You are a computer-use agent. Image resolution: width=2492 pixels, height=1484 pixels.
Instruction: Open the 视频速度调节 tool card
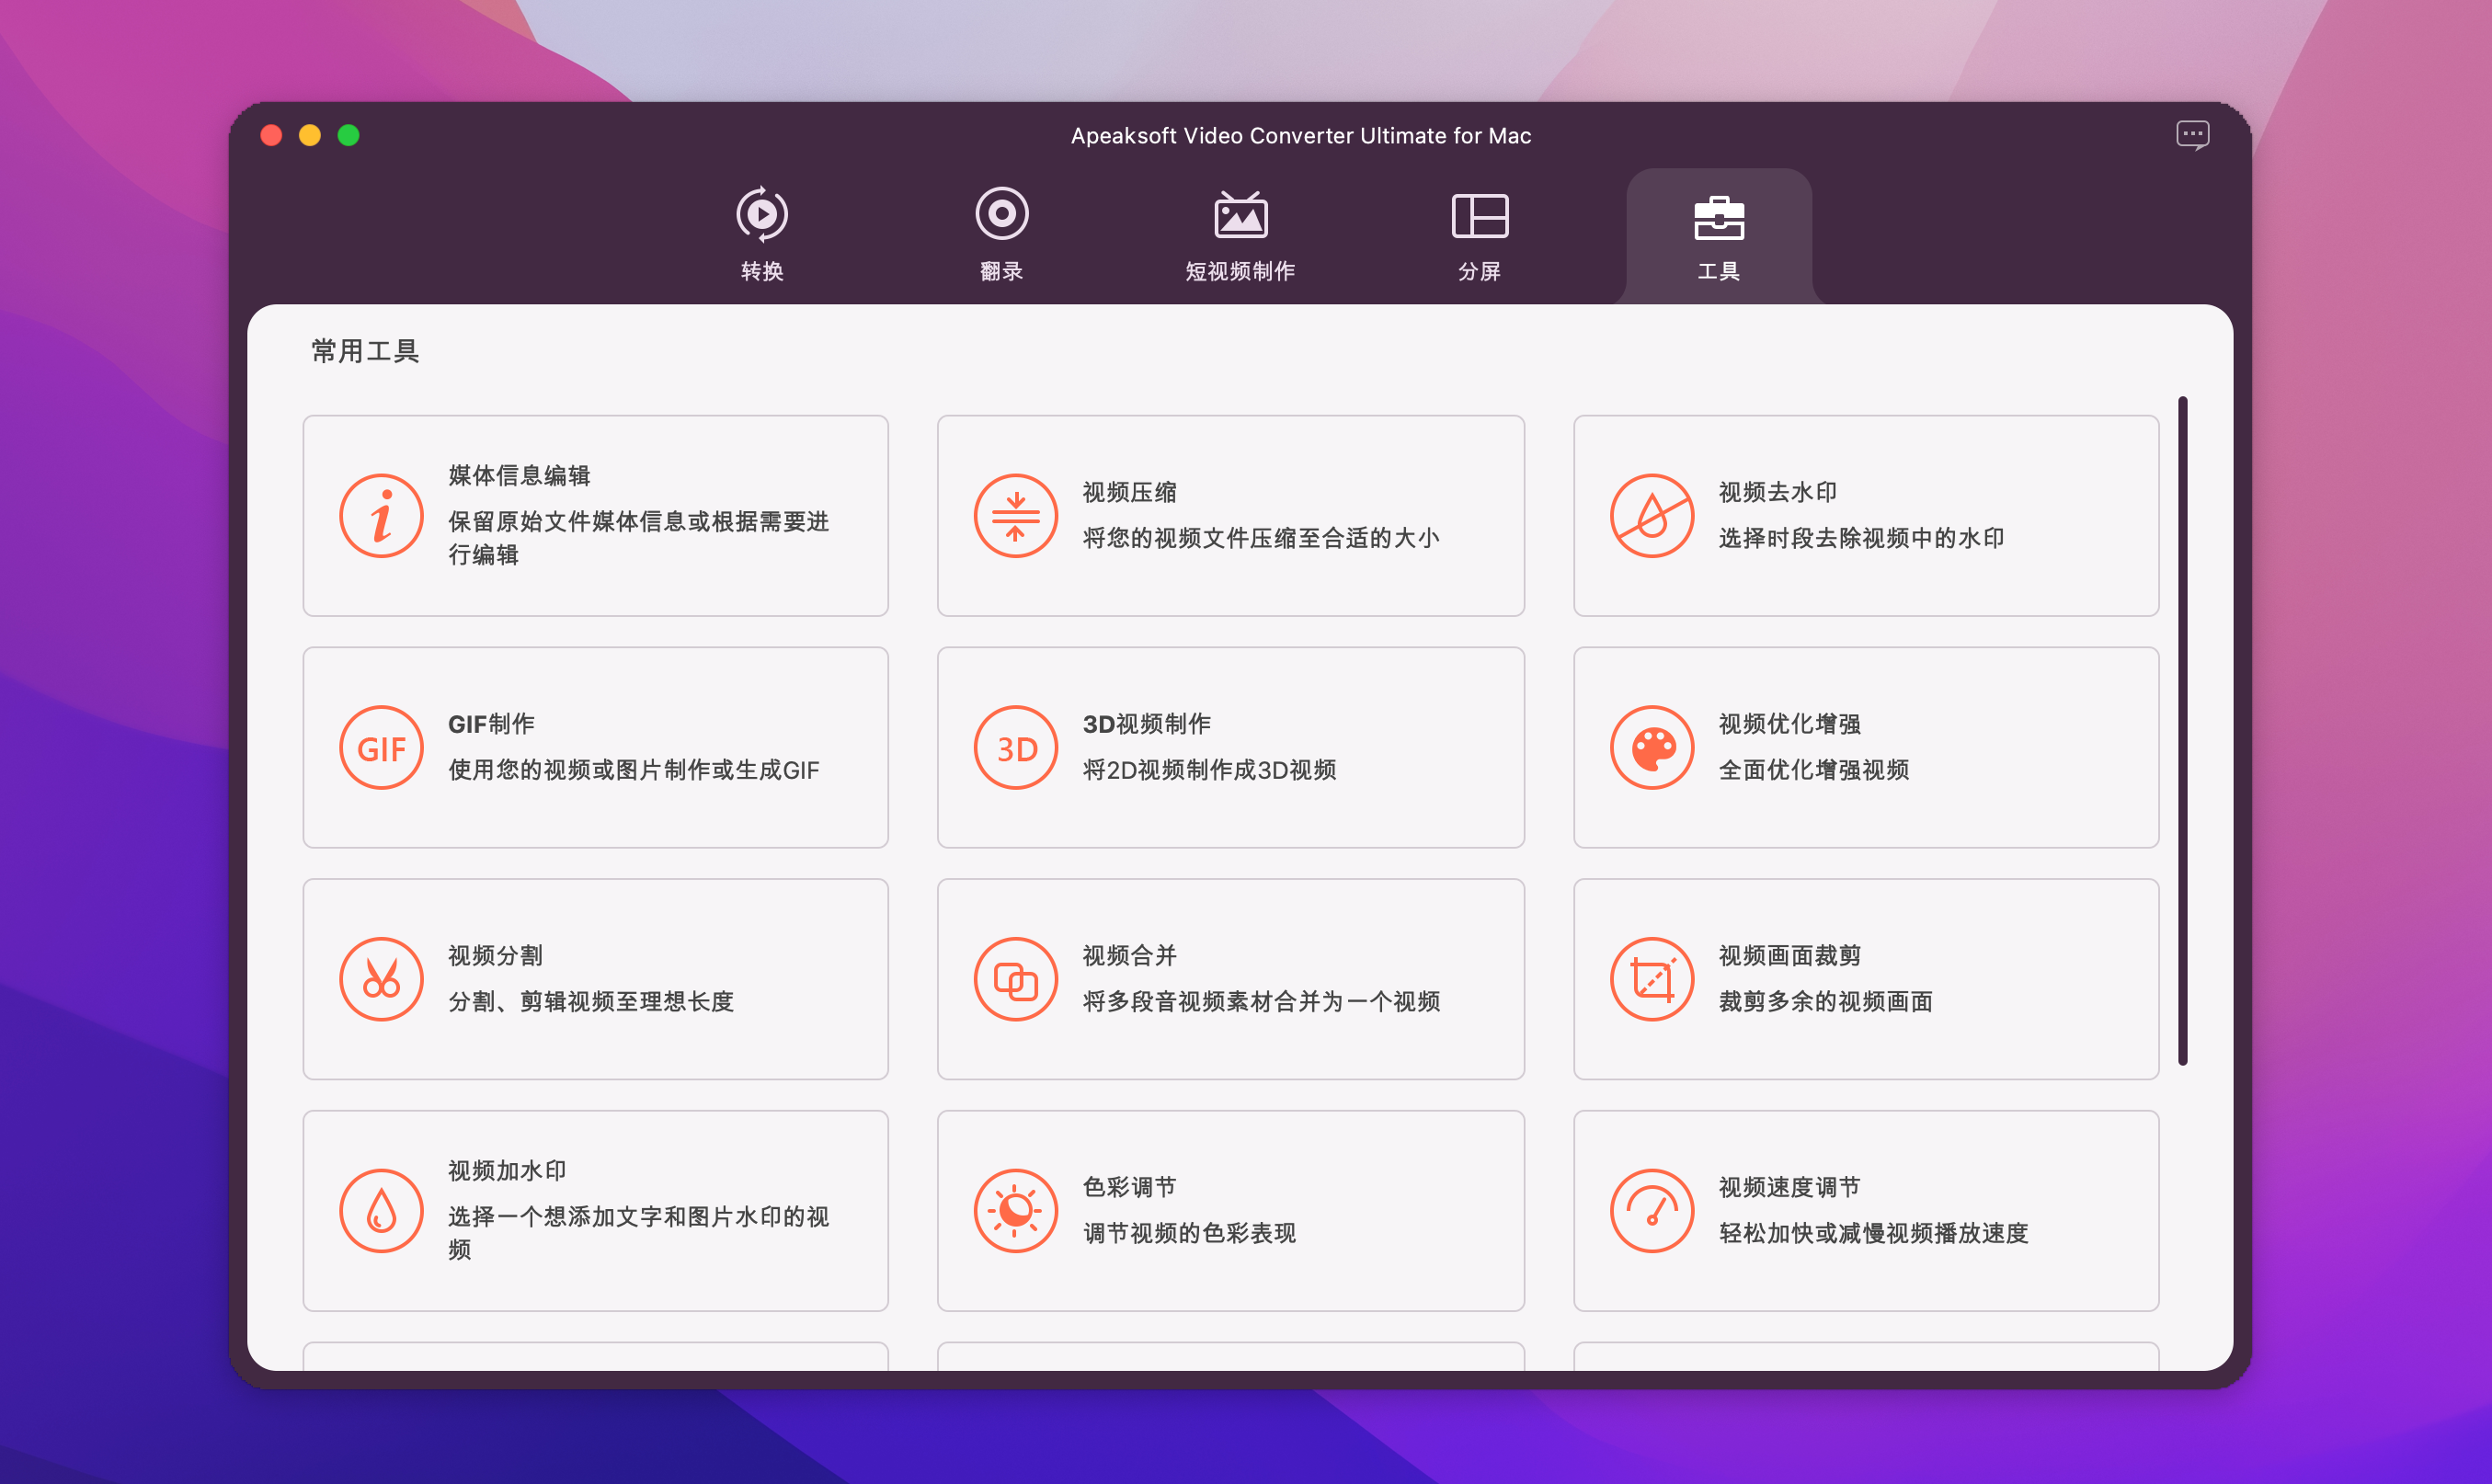[1866, 1211]
